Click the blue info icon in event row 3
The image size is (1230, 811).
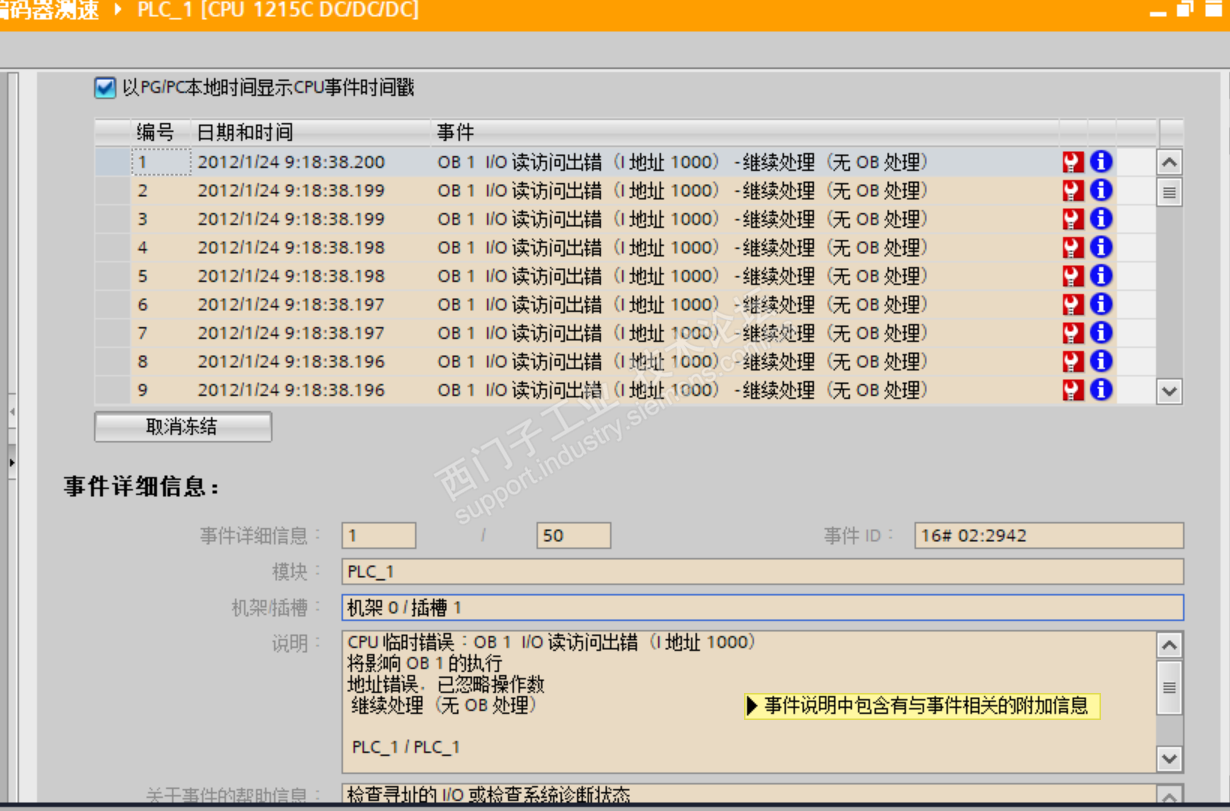pos(1101,219)
